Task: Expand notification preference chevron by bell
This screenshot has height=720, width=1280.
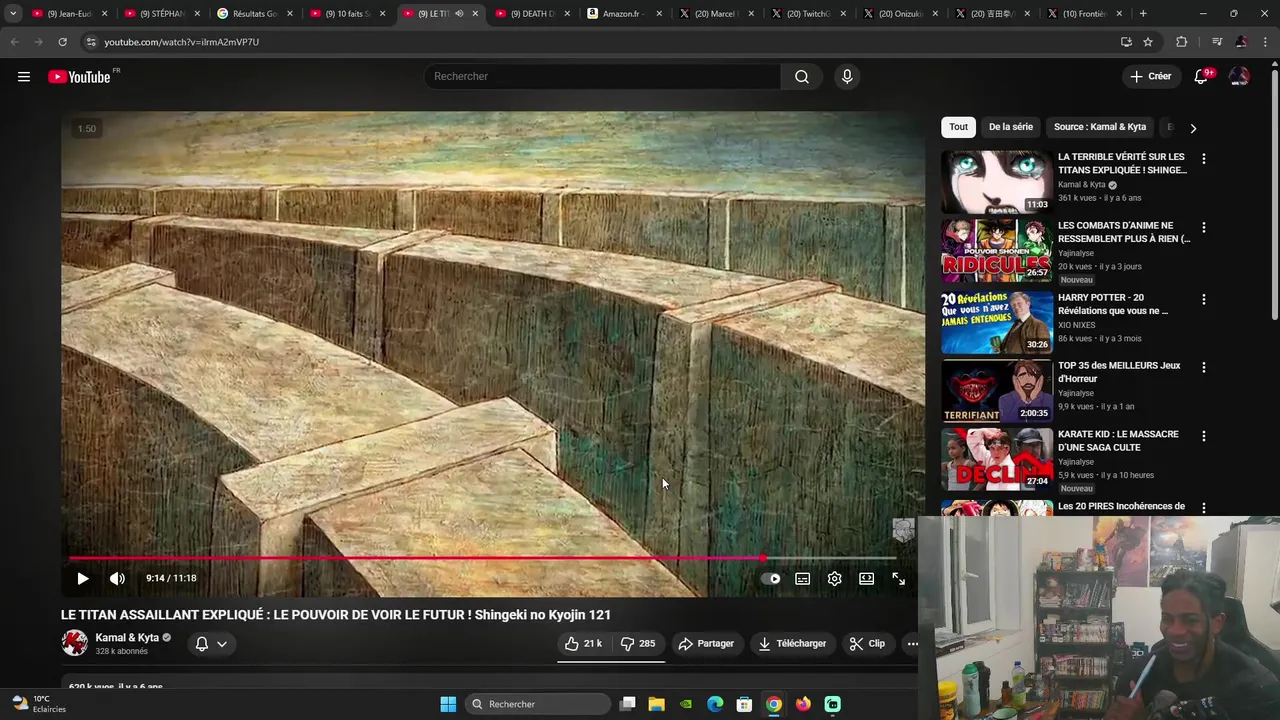Action: coord(222,644)
